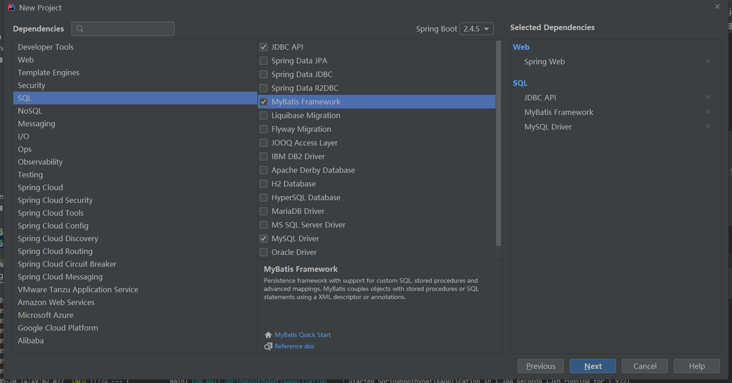
Task: Click the home icon beside MyBatis Quick Start
Action: tap(268, 335)
